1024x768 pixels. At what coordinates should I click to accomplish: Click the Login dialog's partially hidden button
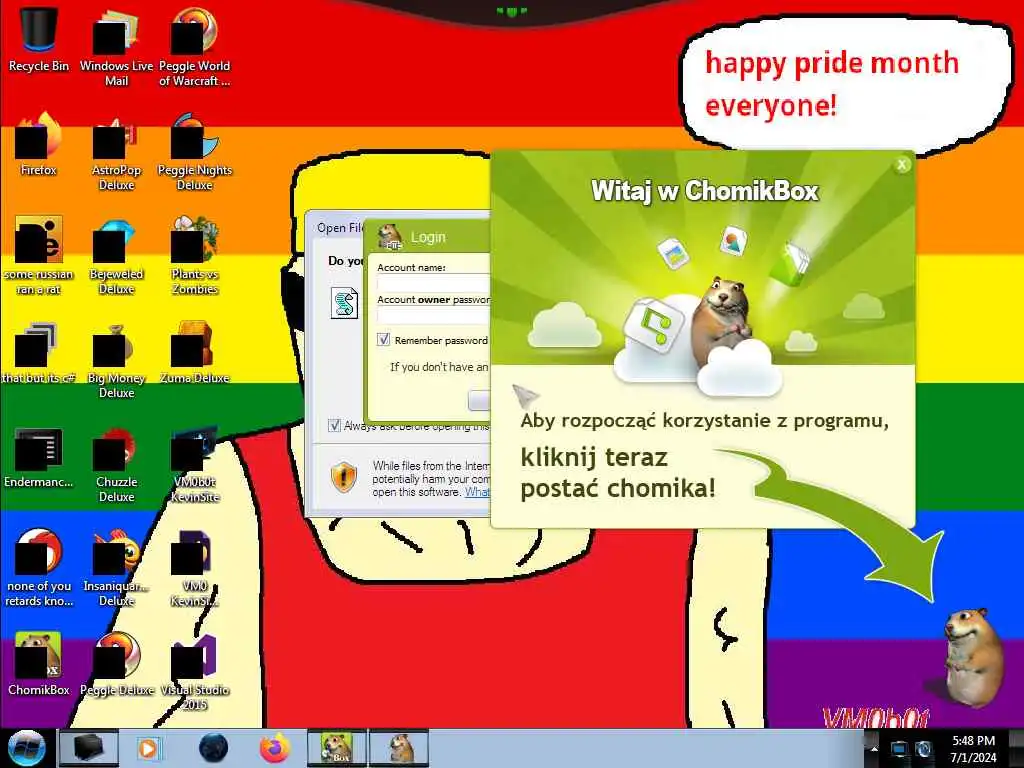pos(479,400)
